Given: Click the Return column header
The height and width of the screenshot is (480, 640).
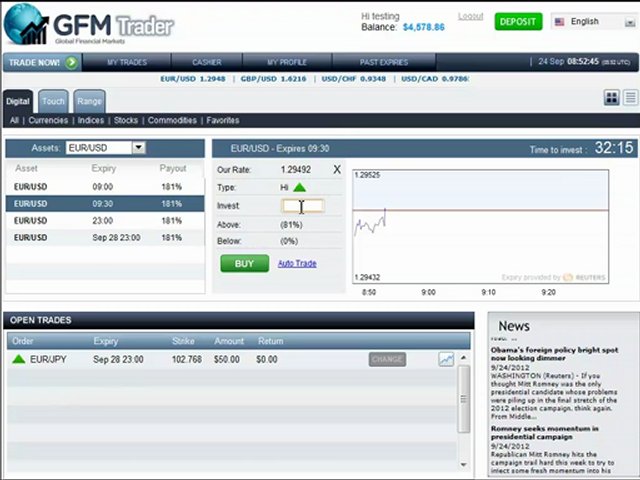Looking at the screenshot, I should point(271,341).
